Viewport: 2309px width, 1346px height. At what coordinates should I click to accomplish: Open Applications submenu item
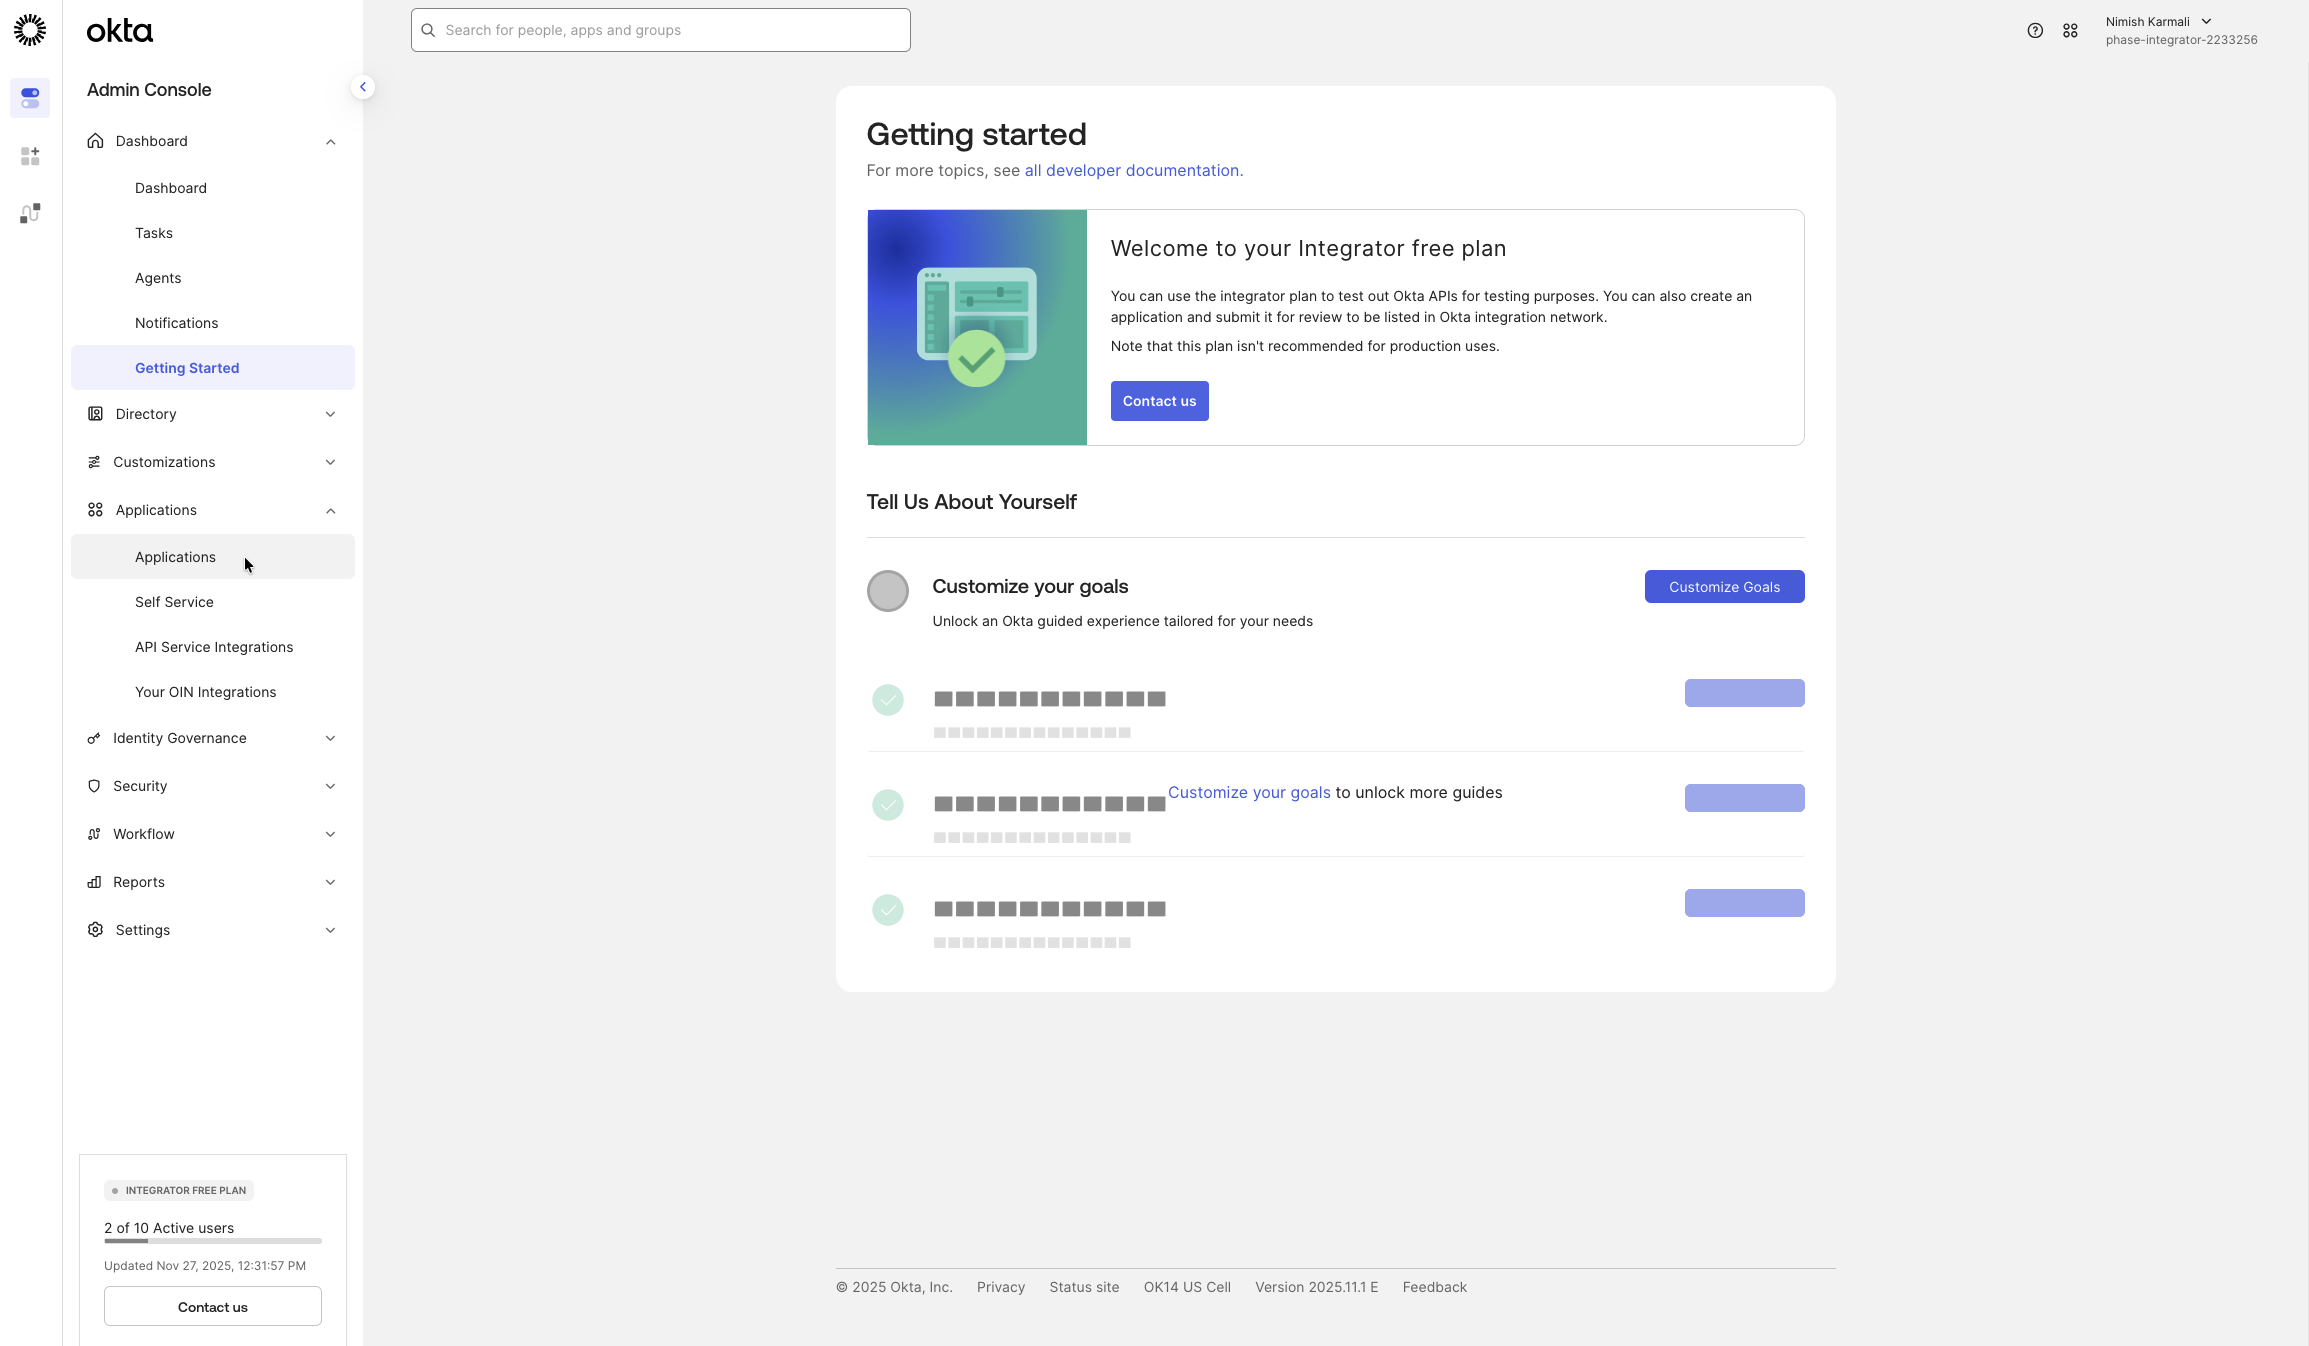212,557
